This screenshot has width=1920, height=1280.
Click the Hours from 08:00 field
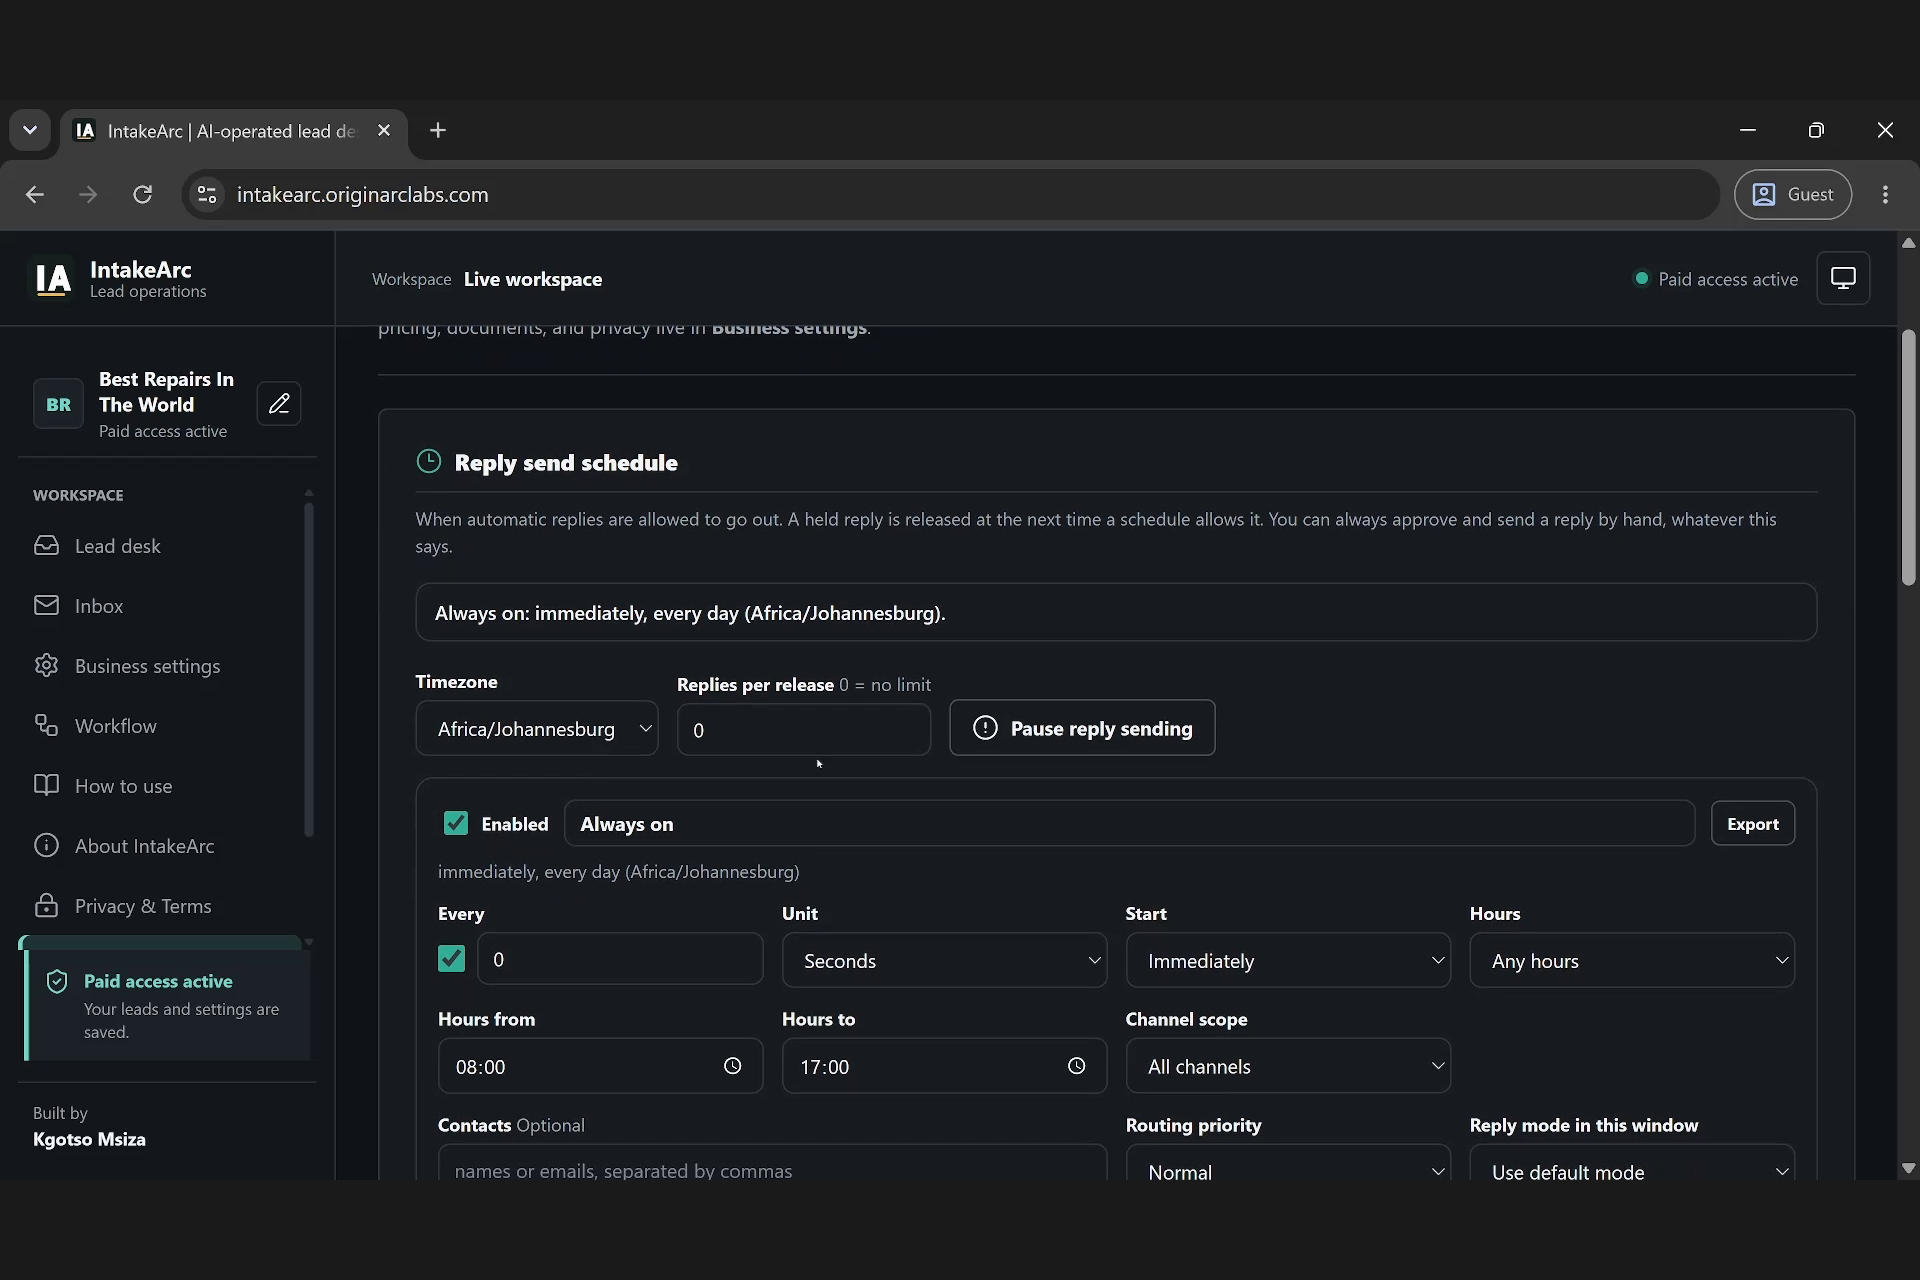pyautogui.click(x=600, y=1066)
